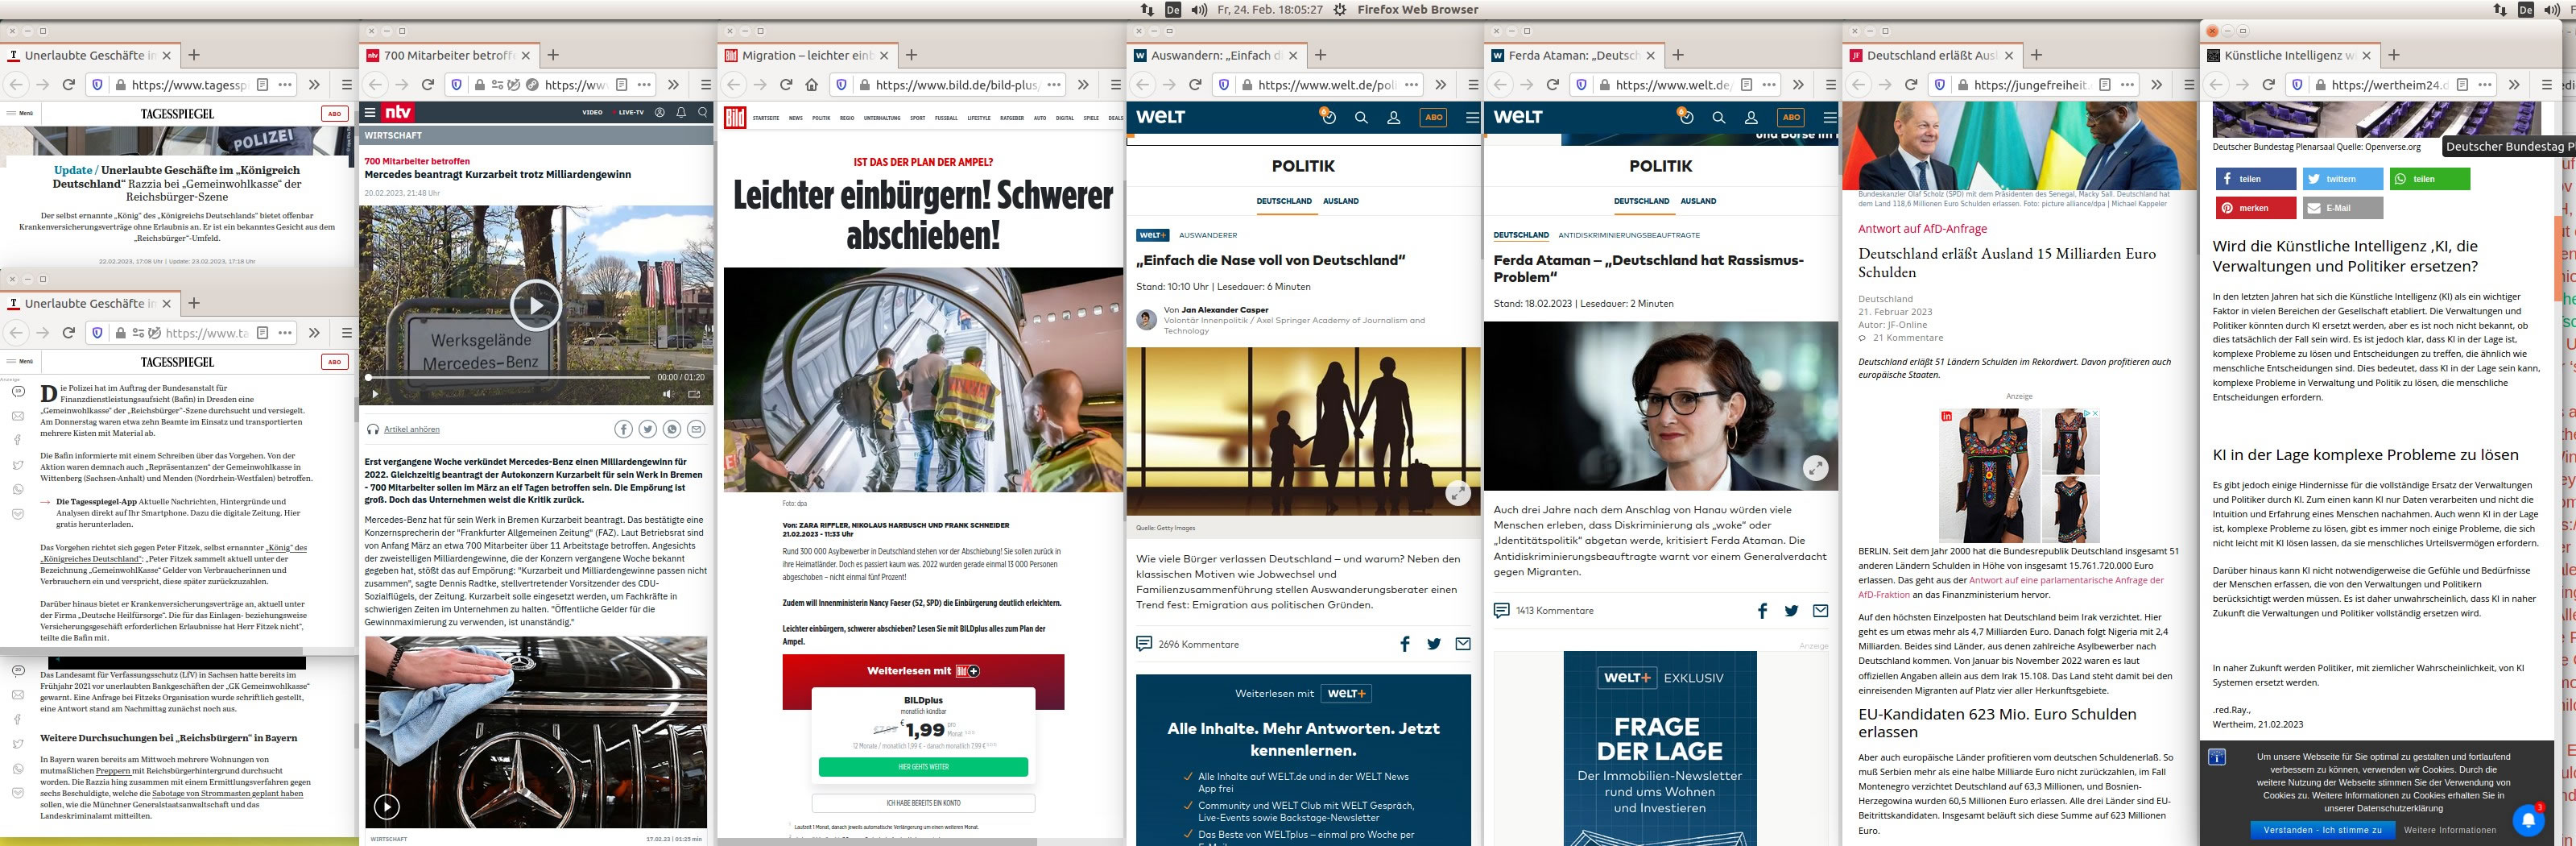The image size is (2576, 846).
Task: Enlarge the Auswandern silhouette image
Action: (x=1458, y=493)
